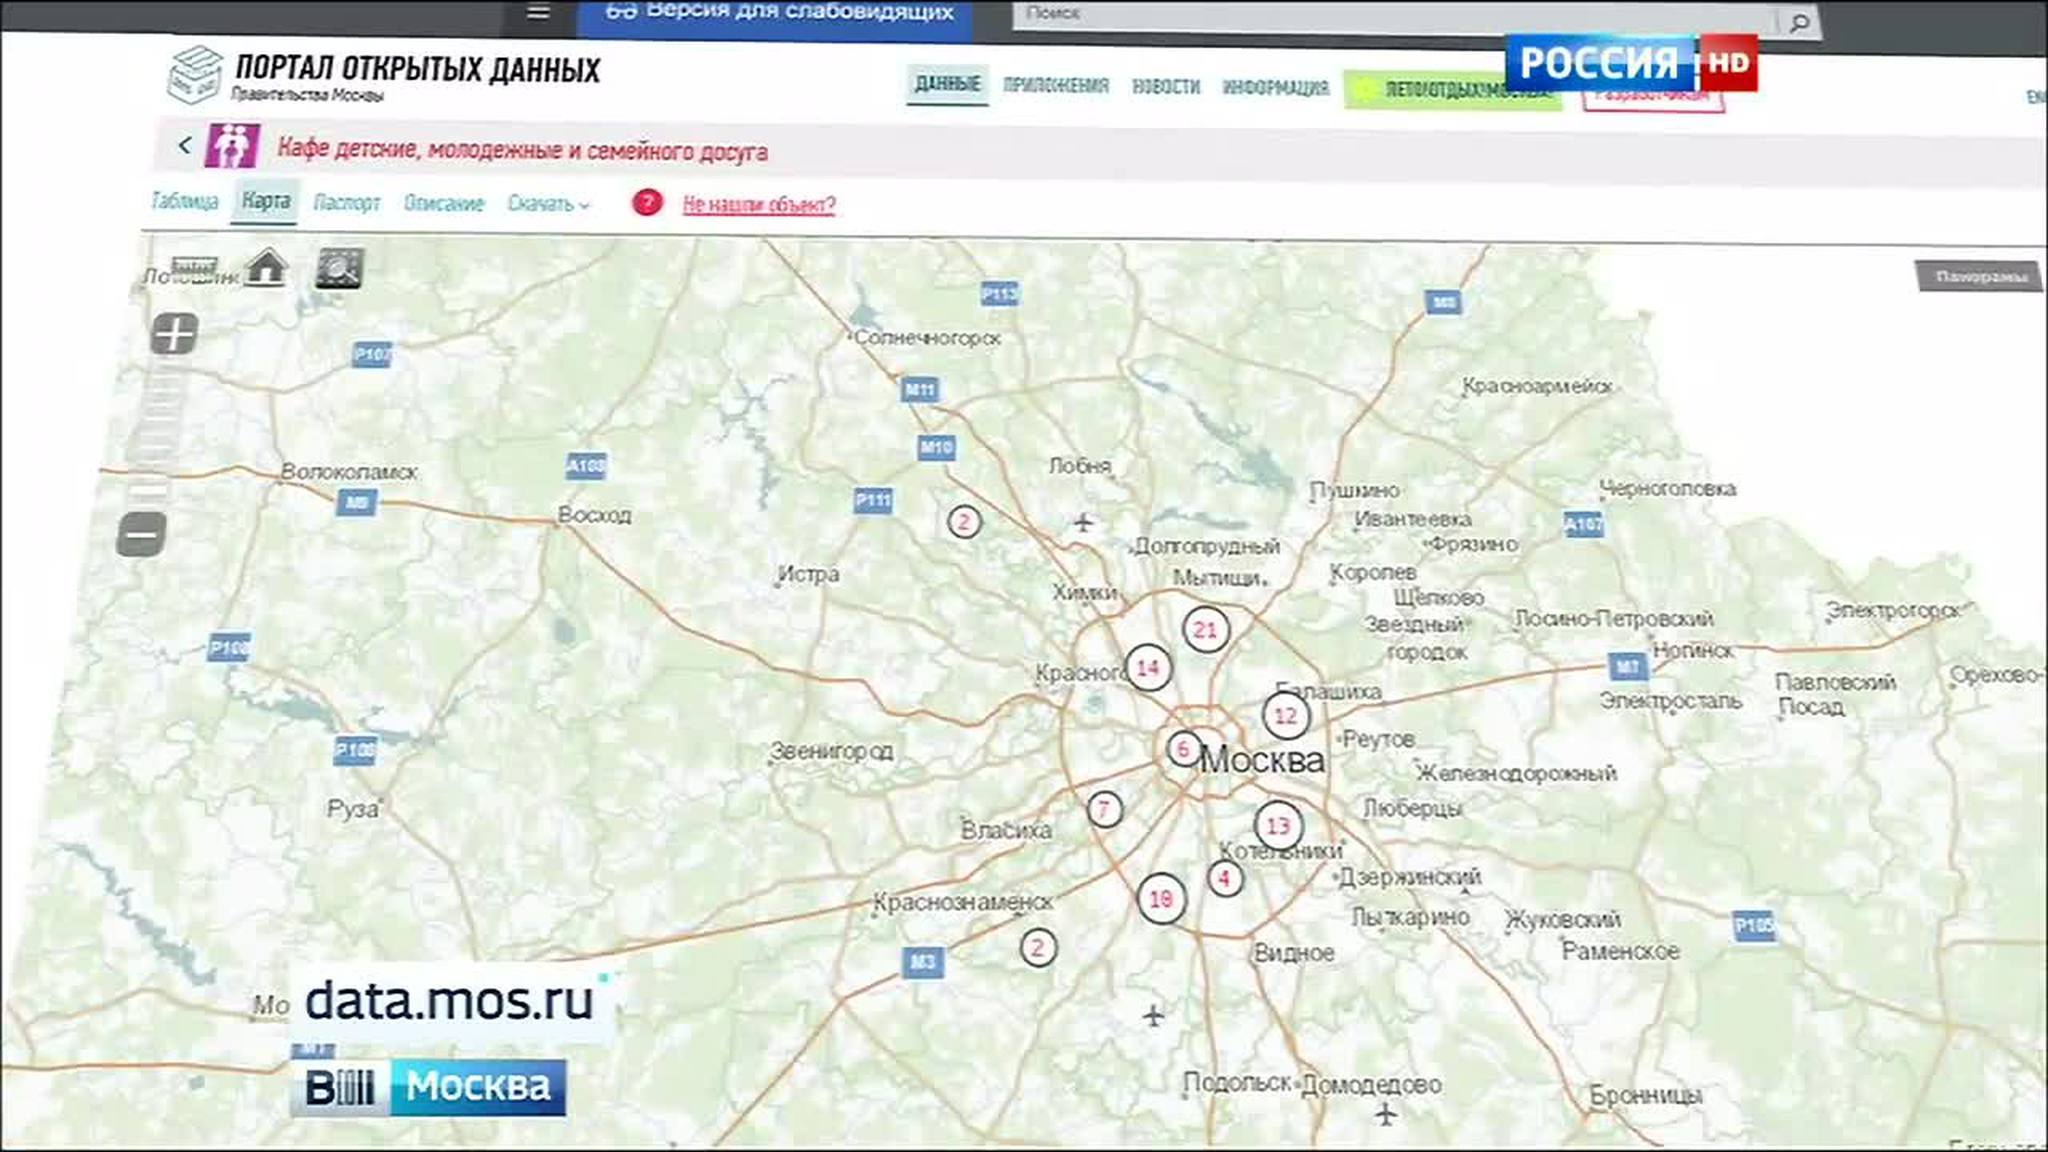2048x1152 pixels.
Task: Click the search magnifier in the top bar
Action: pos(1798,21)
